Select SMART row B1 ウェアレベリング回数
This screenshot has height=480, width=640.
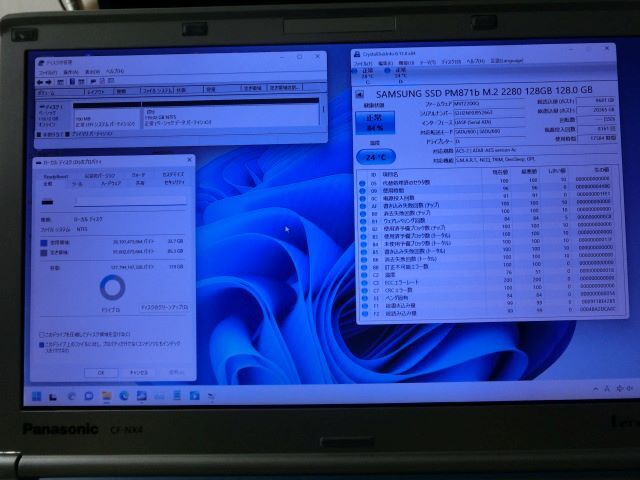[486, 220]
